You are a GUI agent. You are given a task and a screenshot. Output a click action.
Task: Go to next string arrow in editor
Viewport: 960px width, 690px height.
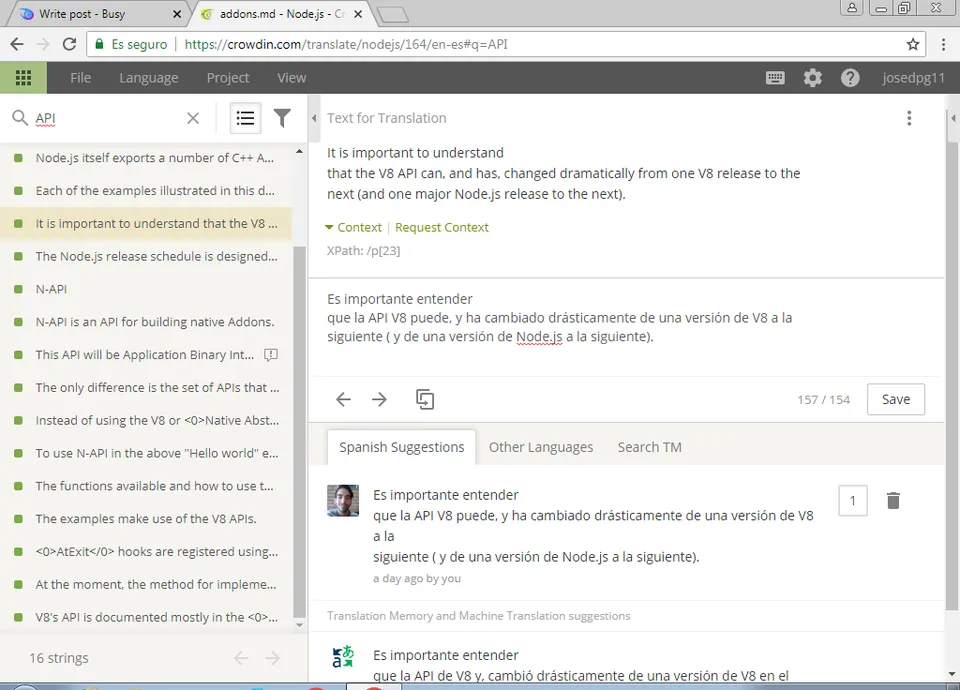pos(380,399)
